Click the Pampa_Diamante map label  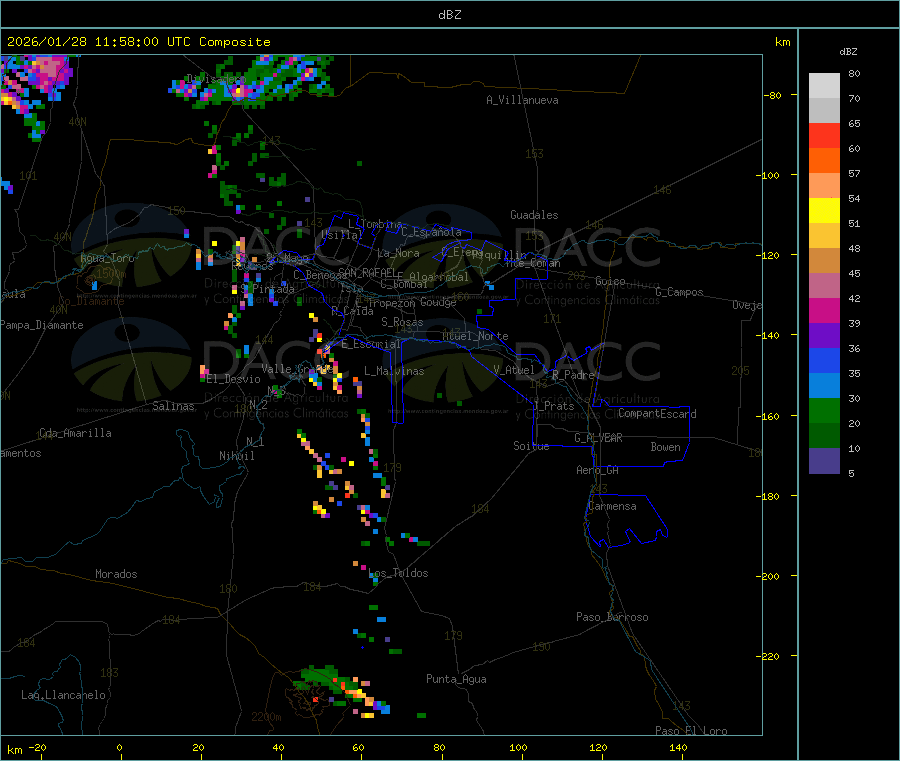coord(42,325)
